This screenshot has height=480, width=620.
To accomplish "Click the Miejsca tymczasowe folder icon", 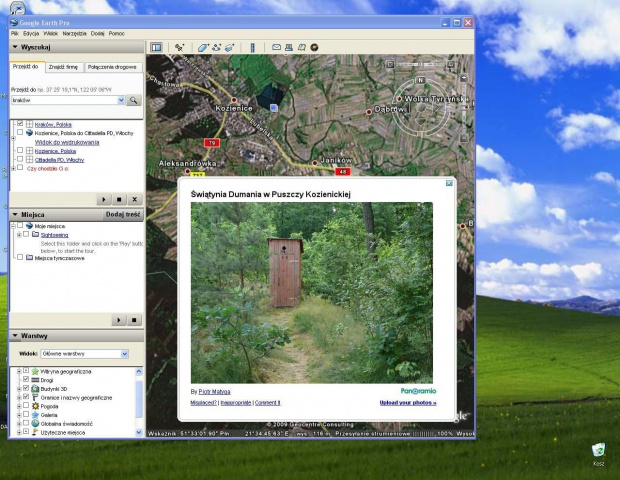I will pyautogui.click(x=29, y=258).
